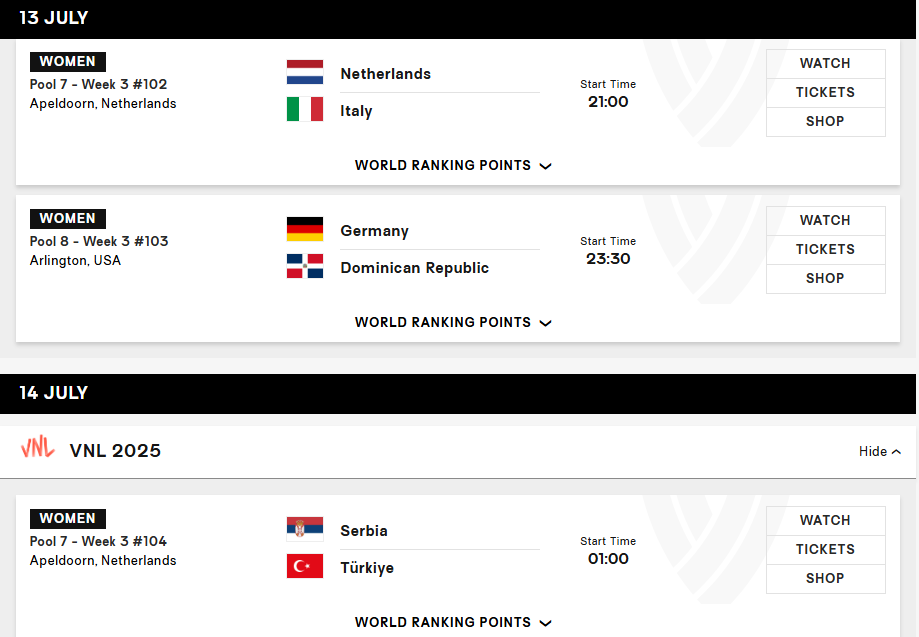Click the Netherlands flag icon
Screen dimensions: 919x637
(x=305, y=72)
